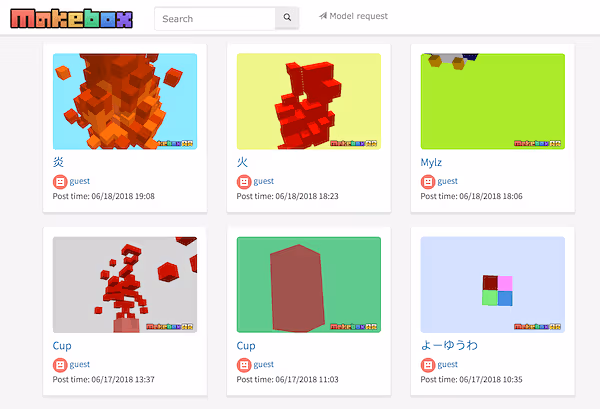Click guest avatar icon under Mylz
Screen dimensions: 600x409
click(x=428, y=182)
